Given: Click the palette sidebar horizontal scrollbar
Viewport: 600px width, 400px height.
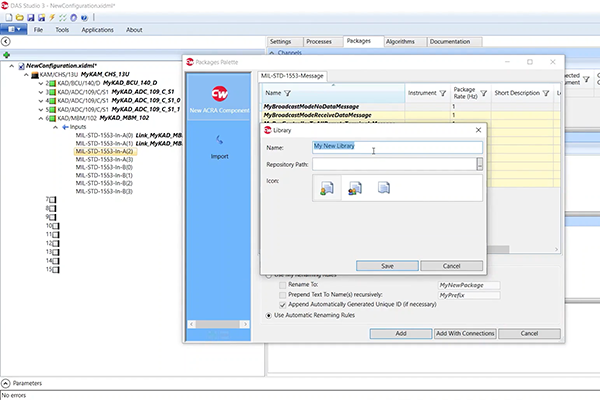Looking at the screenshot, I should [x=218, y=324].
